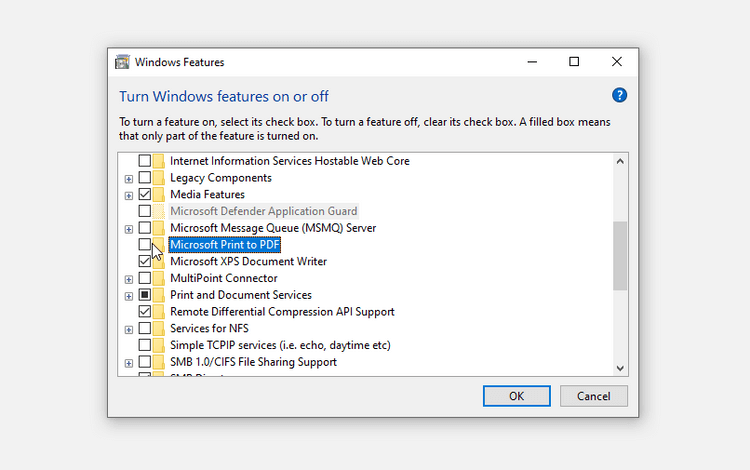Viewport: 750px width, 470px height.
Task: Click the MultiPoint Connector folder icon
Action: tap(160, 278)
